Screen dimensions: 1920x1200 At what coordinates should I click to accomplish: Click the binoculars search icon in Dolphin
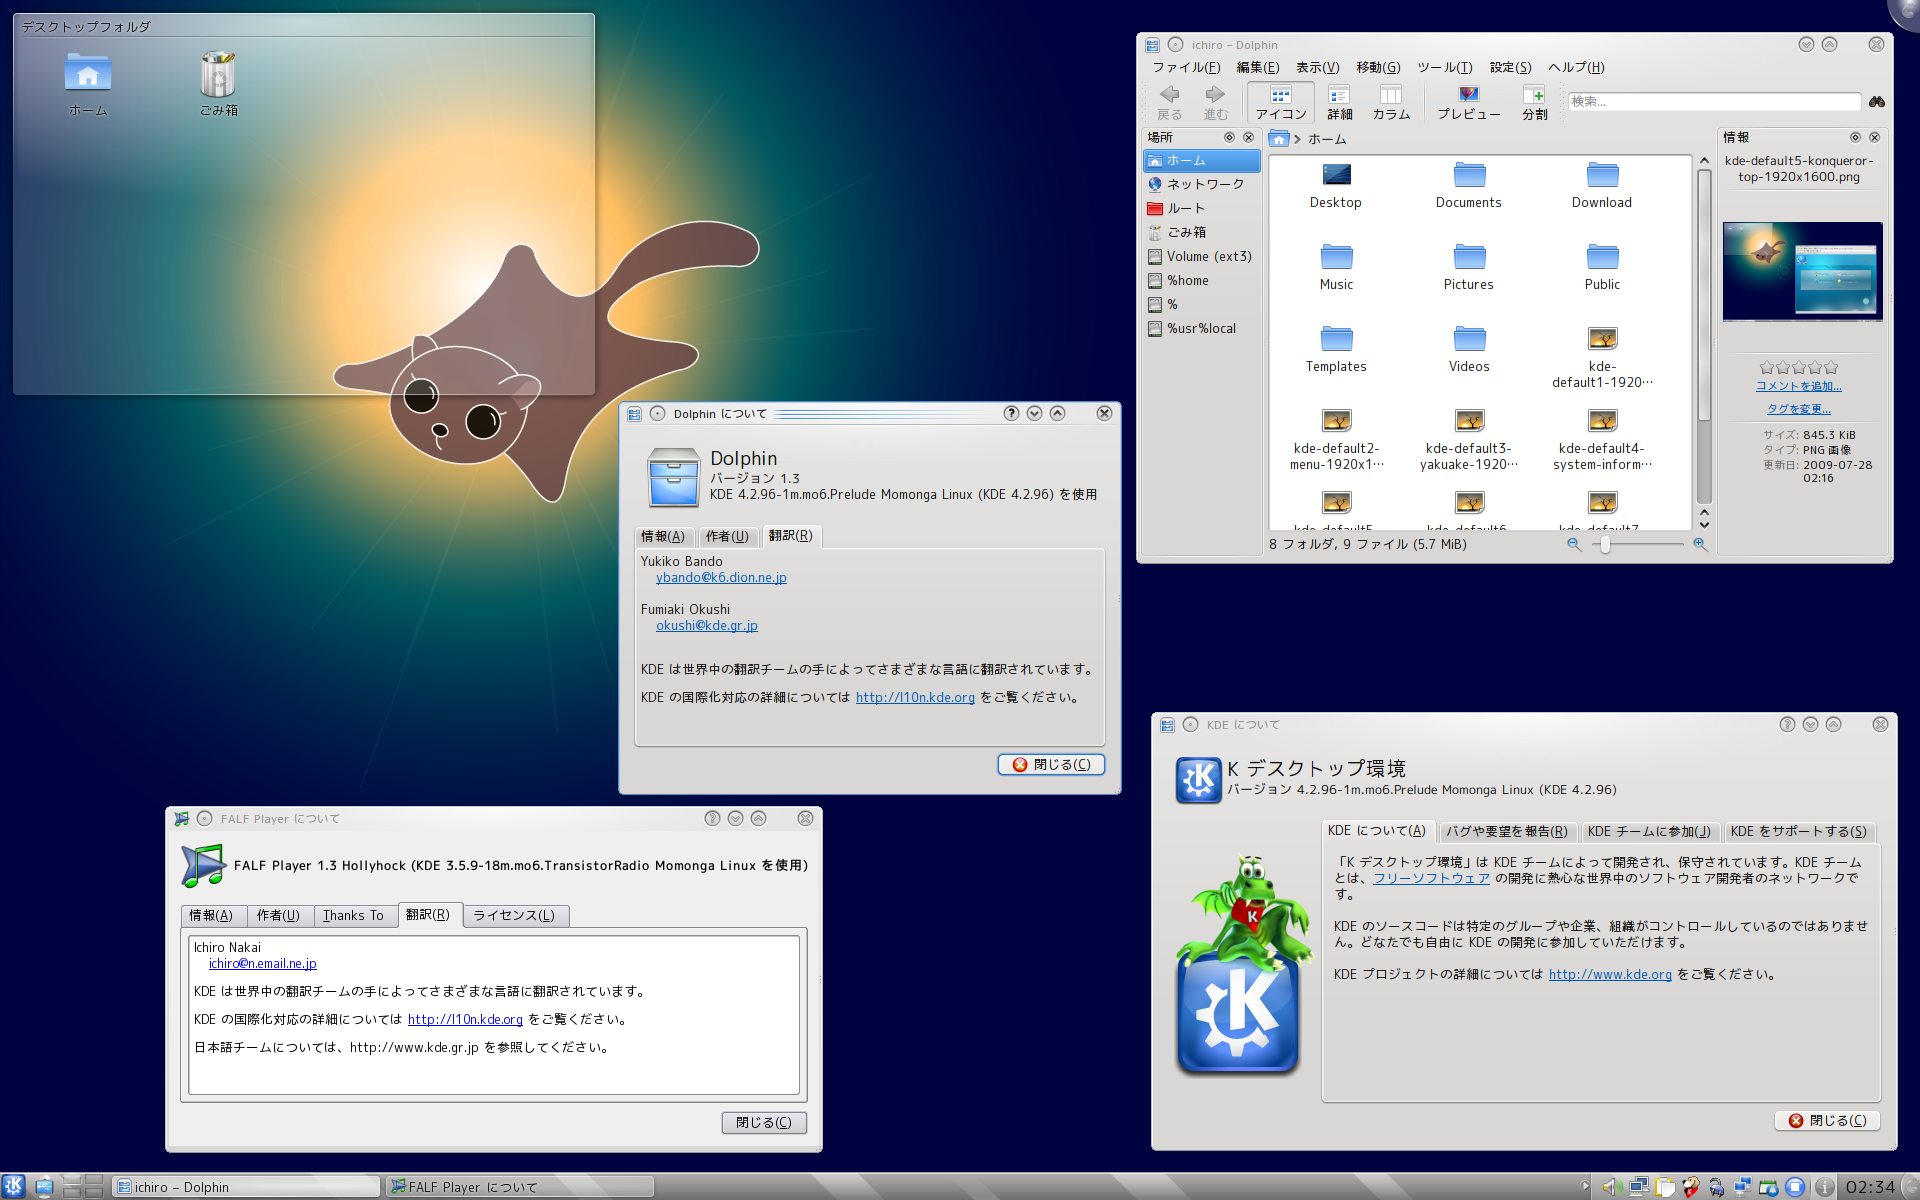point(1876,101)
